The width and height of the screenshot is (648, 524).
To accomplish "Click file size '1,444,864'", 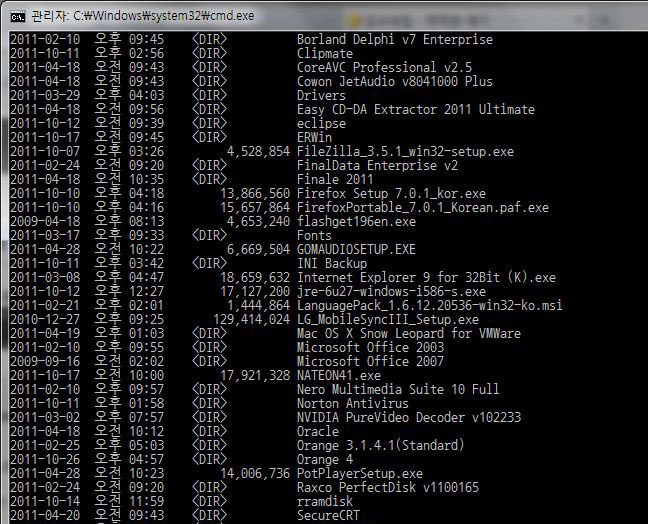I will point(258,306).
